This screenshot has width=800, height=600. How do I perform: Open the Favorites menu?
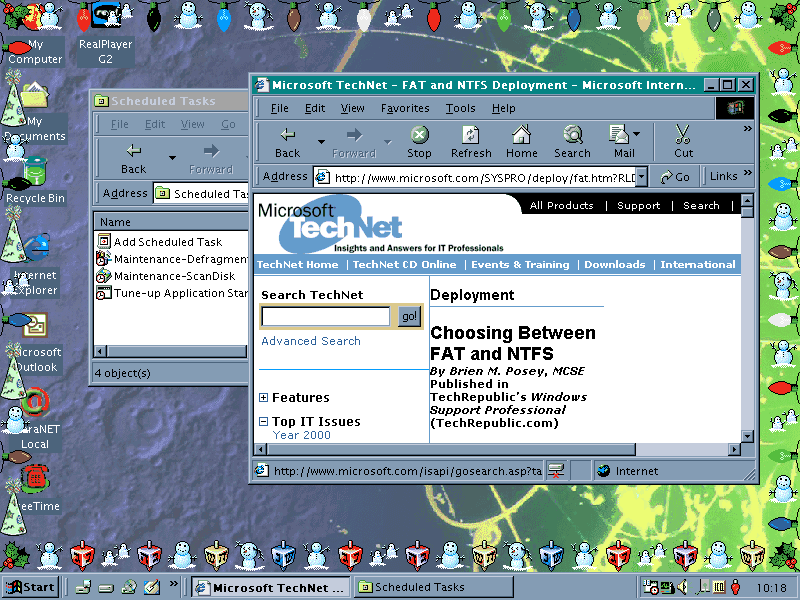(x=405, y=108)
